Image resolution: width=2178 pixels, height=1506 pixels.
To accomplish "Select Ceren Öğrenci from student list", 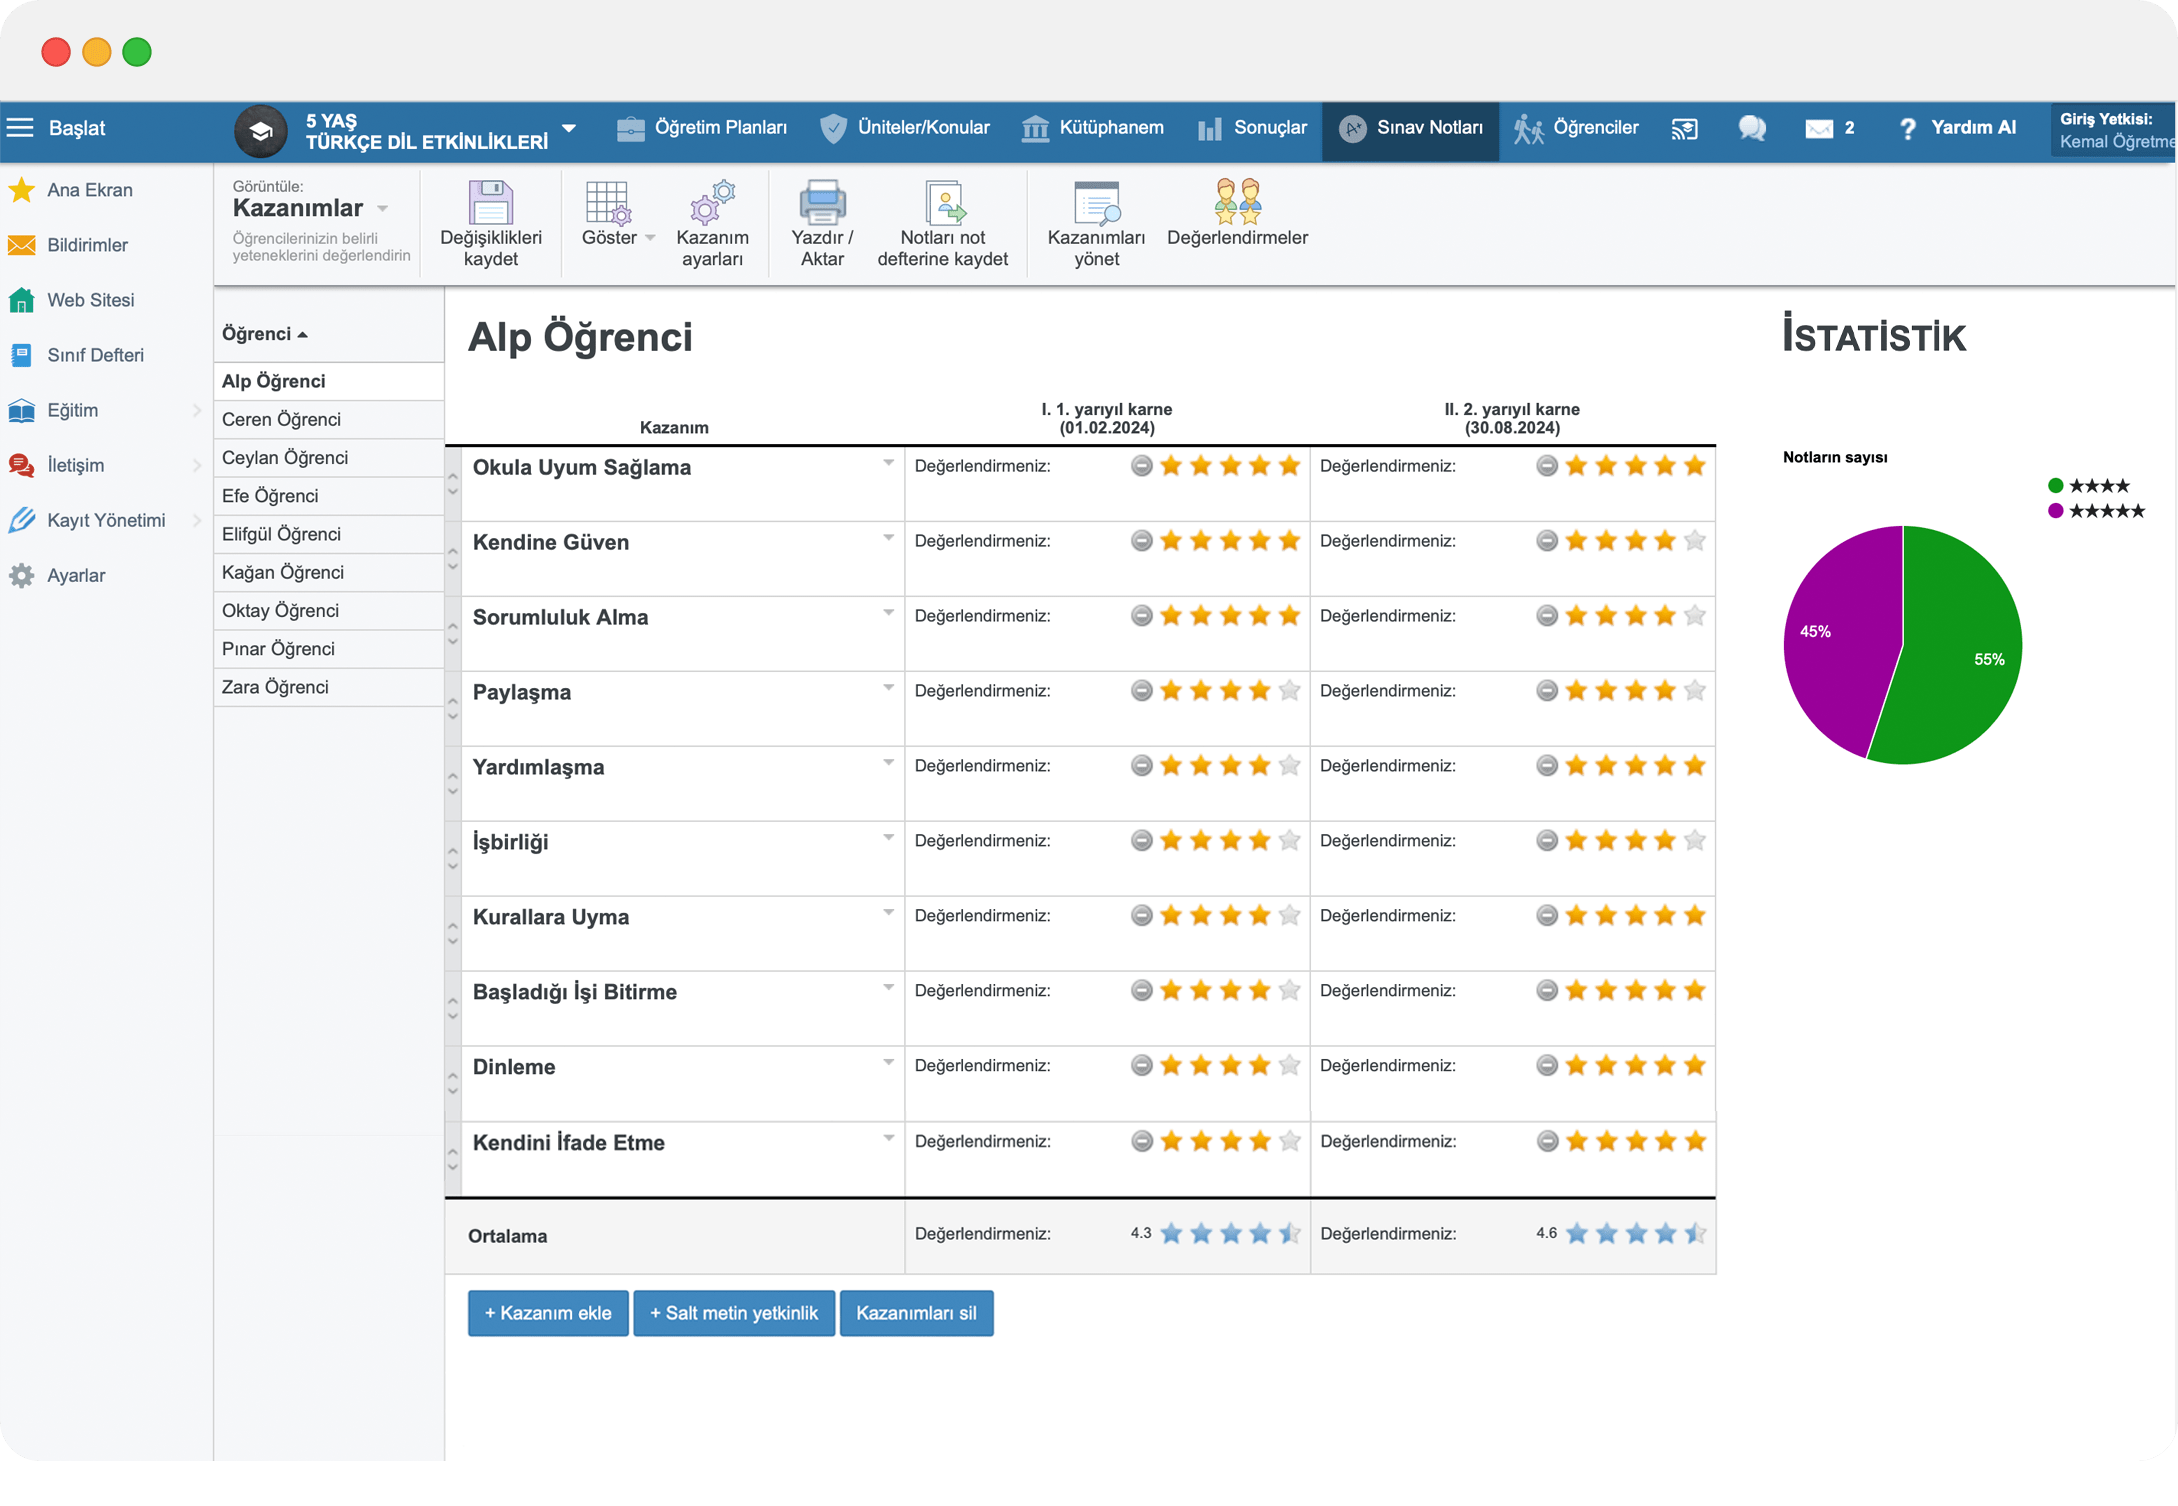I will (282, 419).
